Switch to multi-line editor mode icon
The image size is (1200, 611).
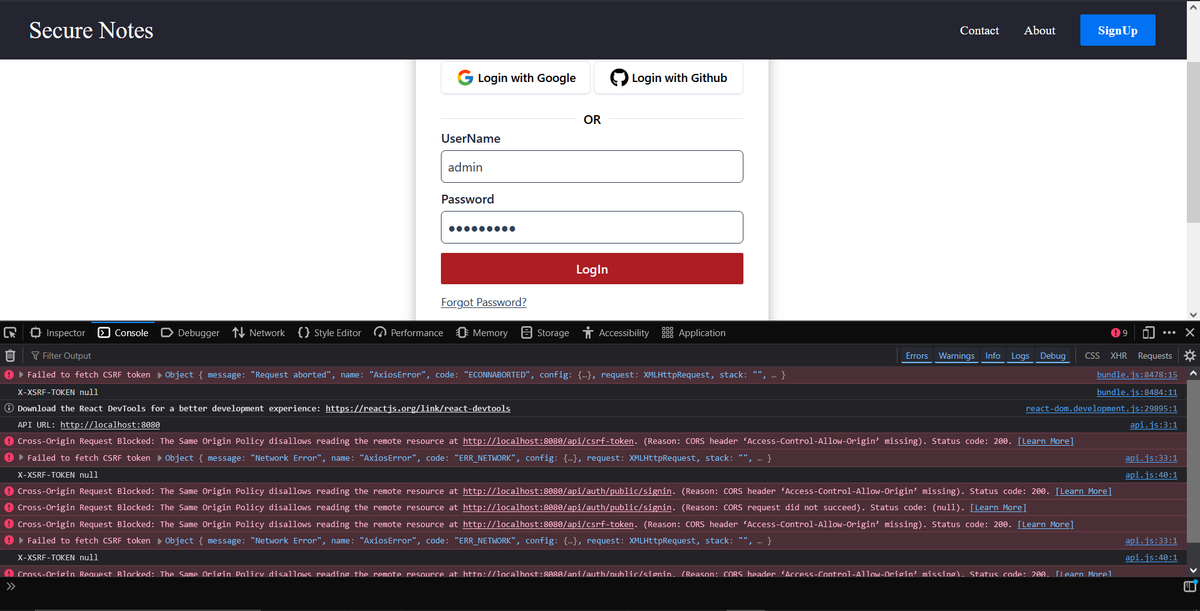[1190, 586]
